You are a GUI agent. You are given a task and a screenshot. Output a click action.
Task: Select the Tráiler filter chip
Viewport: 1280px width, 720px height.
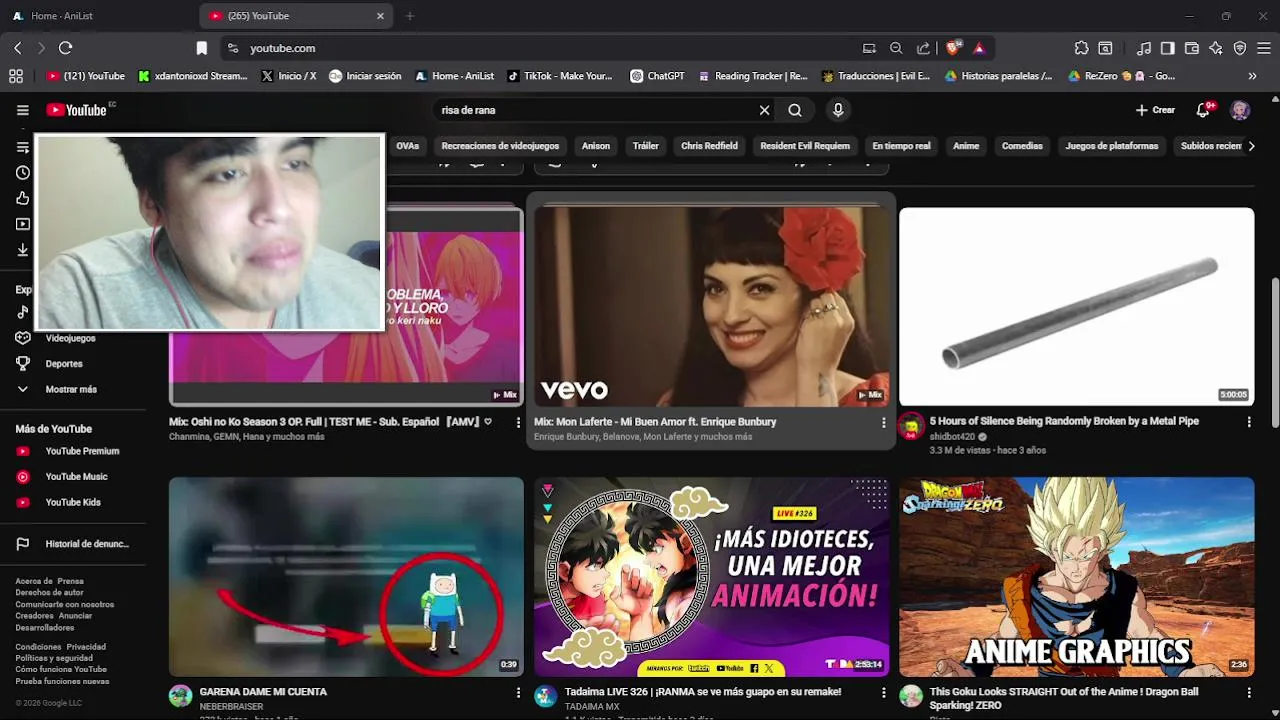click(x=646, y=146)
